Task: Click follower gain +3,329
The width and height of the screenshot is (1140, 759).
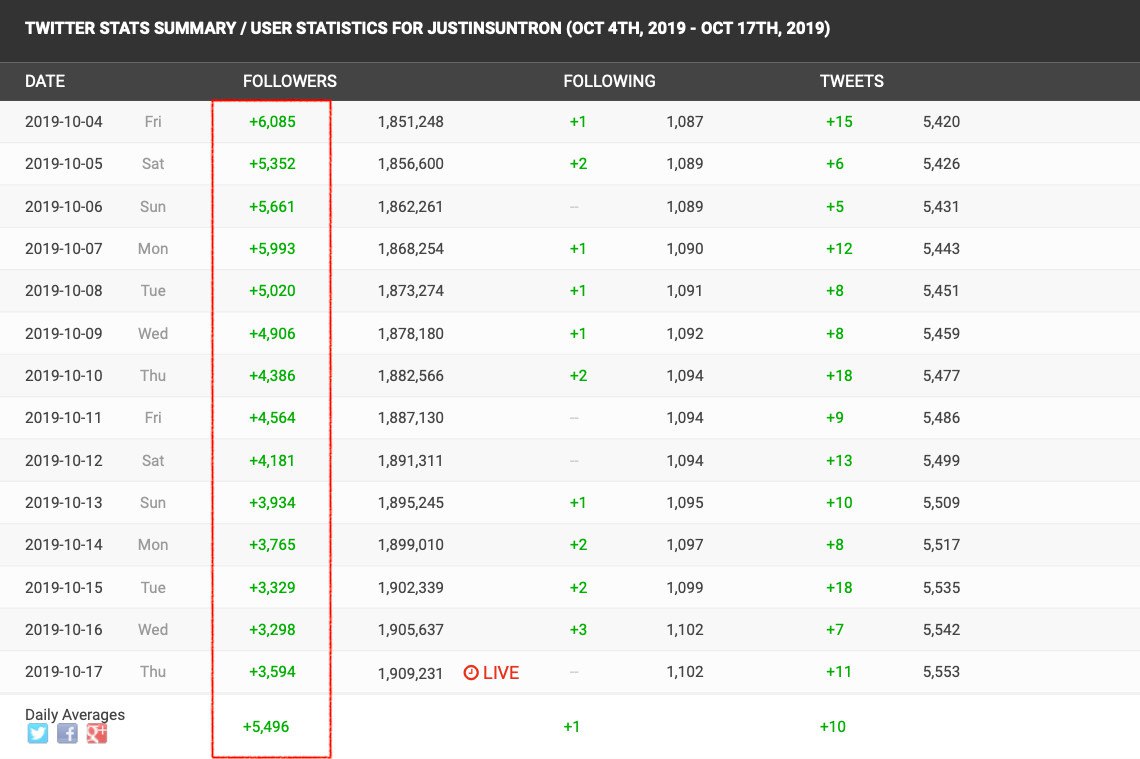Action: [x=273, y=587]
